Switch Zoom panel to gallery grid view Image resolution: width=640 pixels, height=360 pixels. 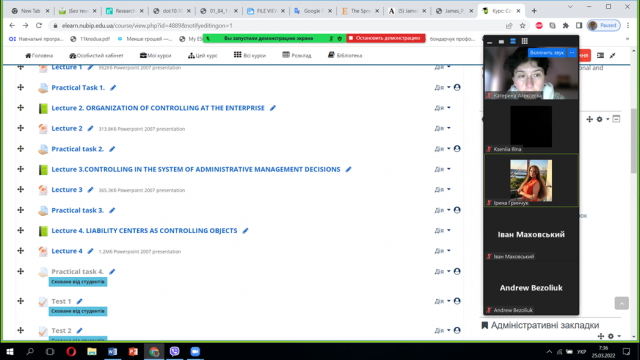coord(524,41)
